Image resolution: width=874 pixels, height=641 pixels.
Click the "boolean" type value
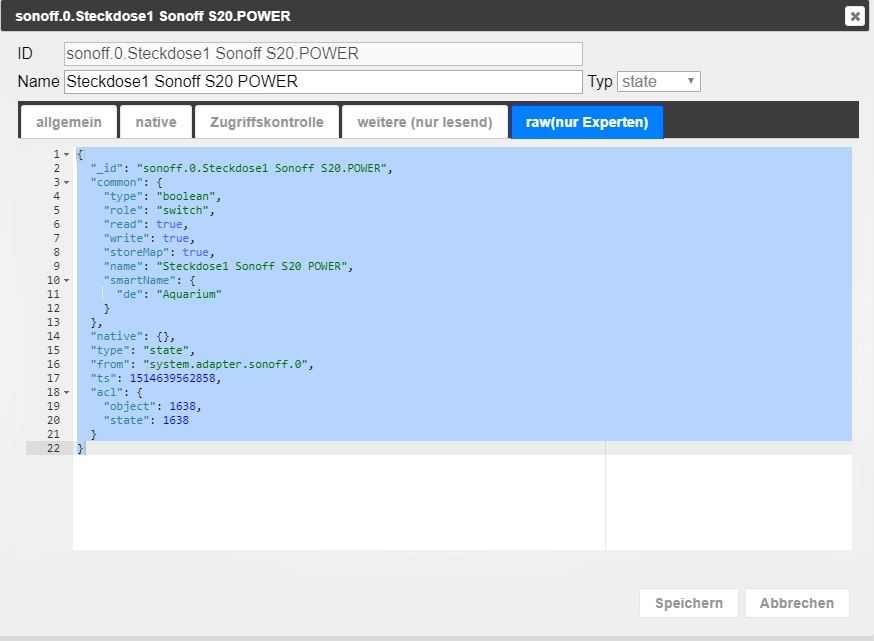[x=186, y=196]
